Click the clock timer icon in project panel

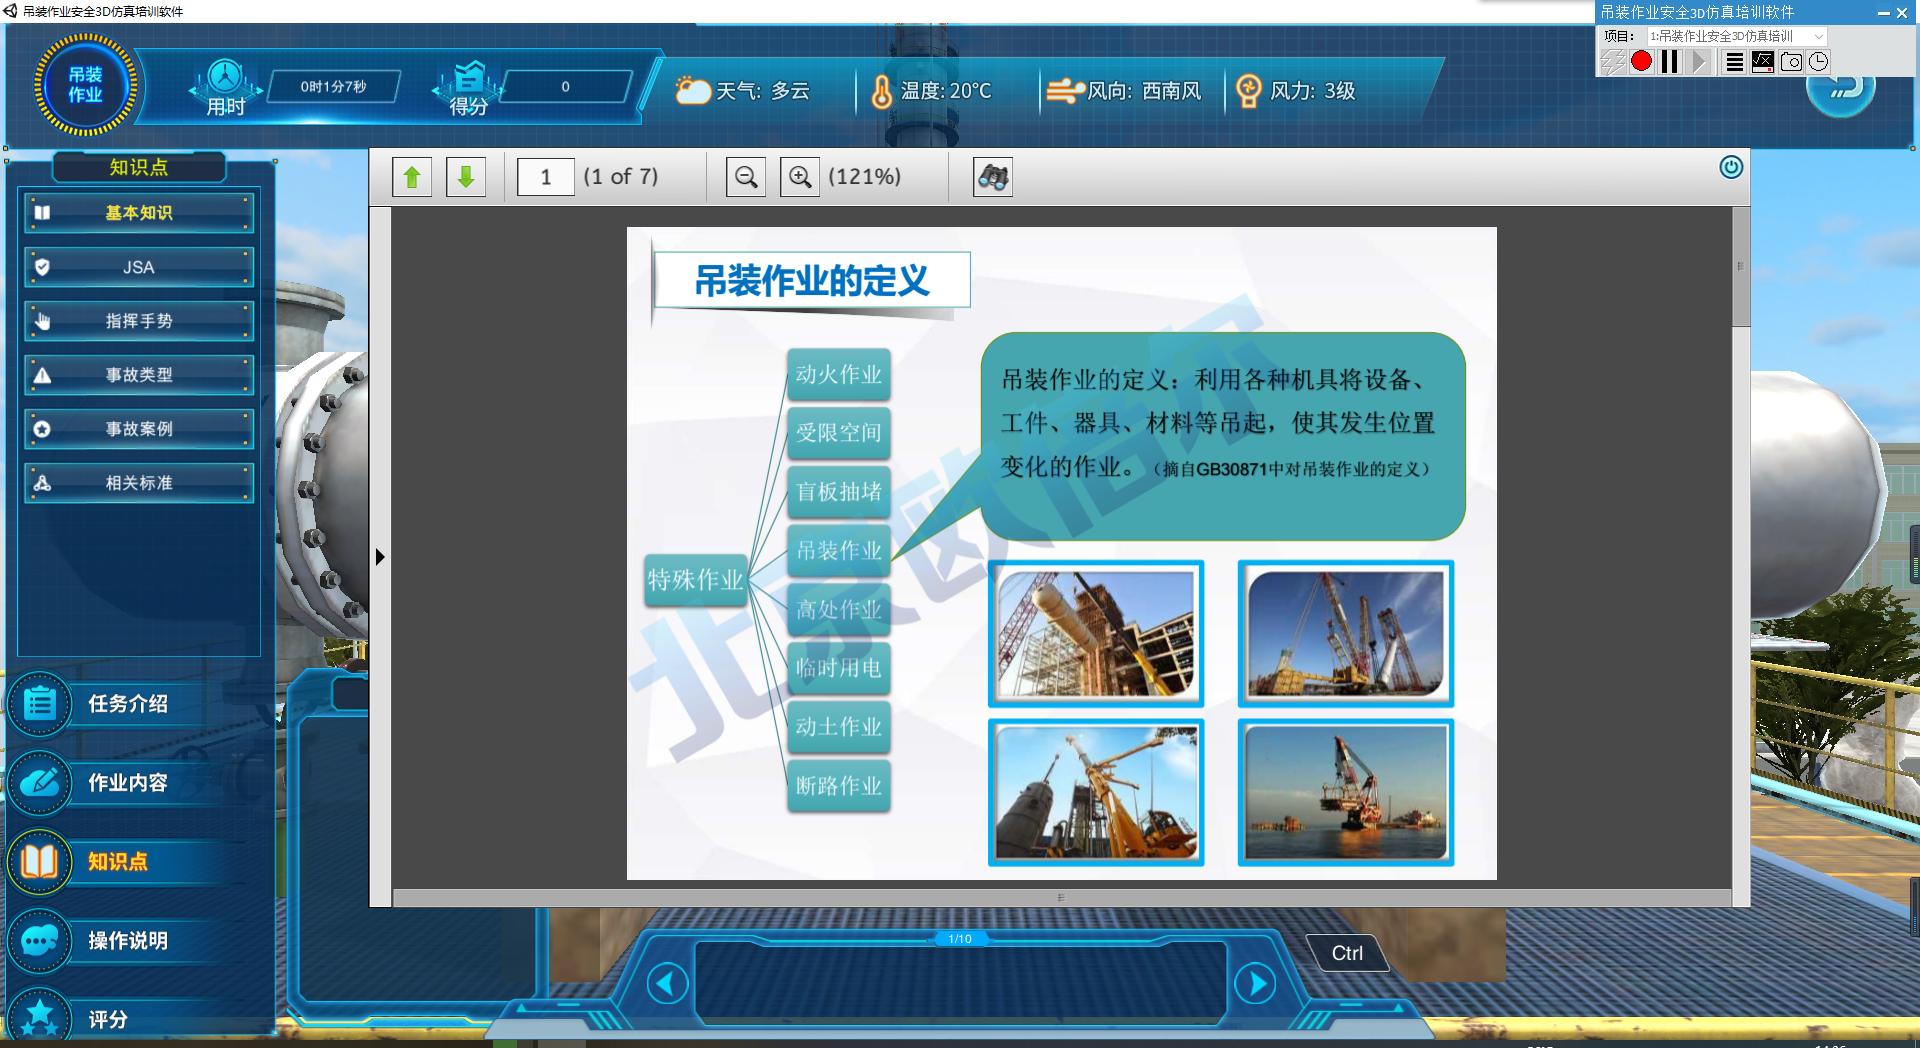pos(1819,61)
